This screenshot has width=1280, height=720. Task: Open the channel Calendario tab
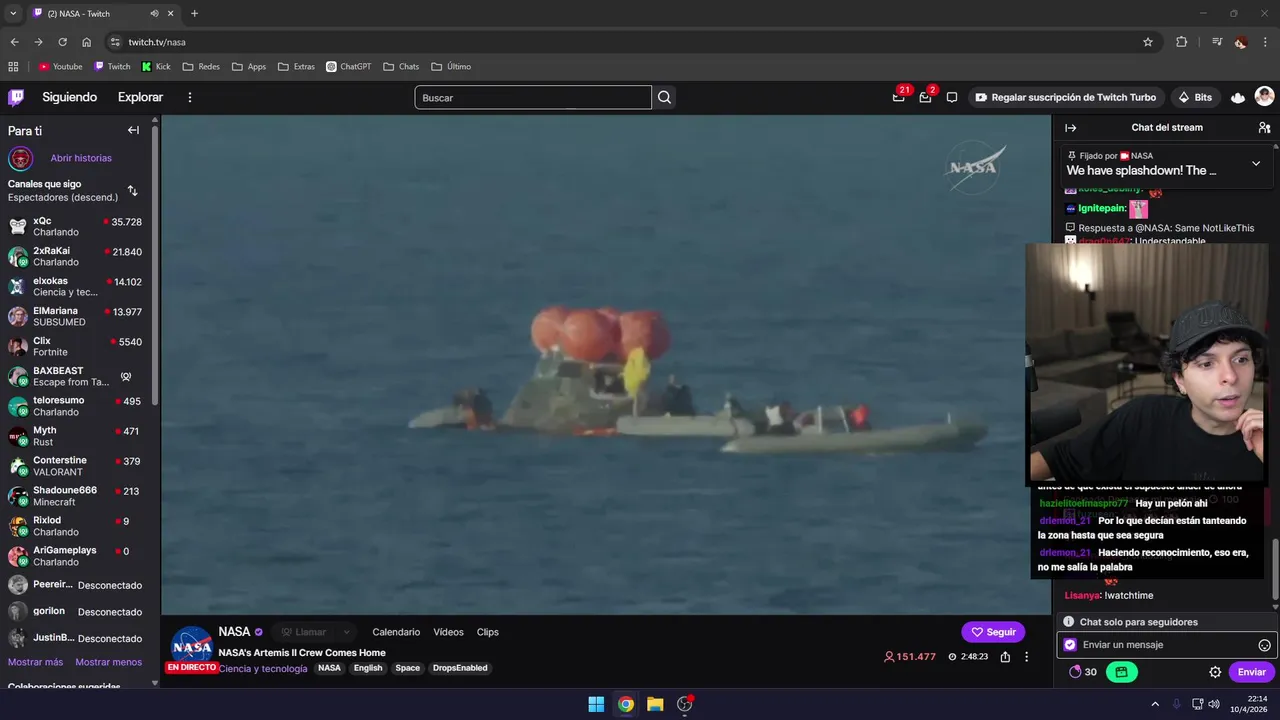(396, 632)
